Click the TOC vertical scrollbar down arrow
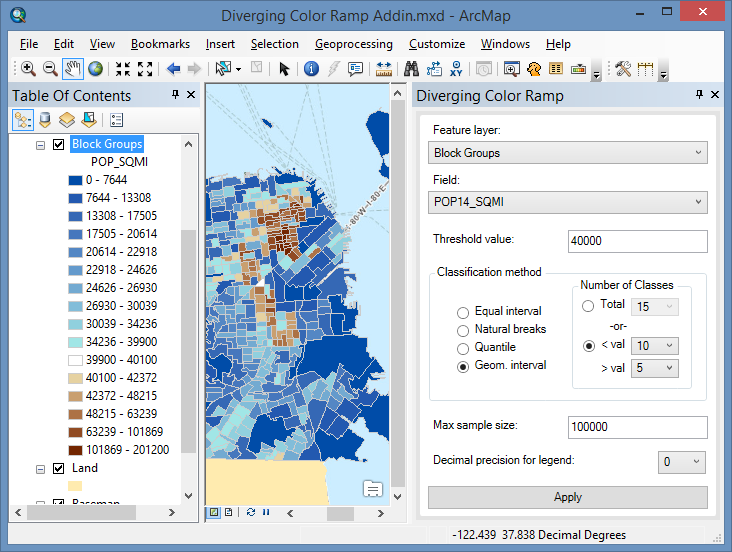This screenshot has width=732, height=552. coord(189,496)
